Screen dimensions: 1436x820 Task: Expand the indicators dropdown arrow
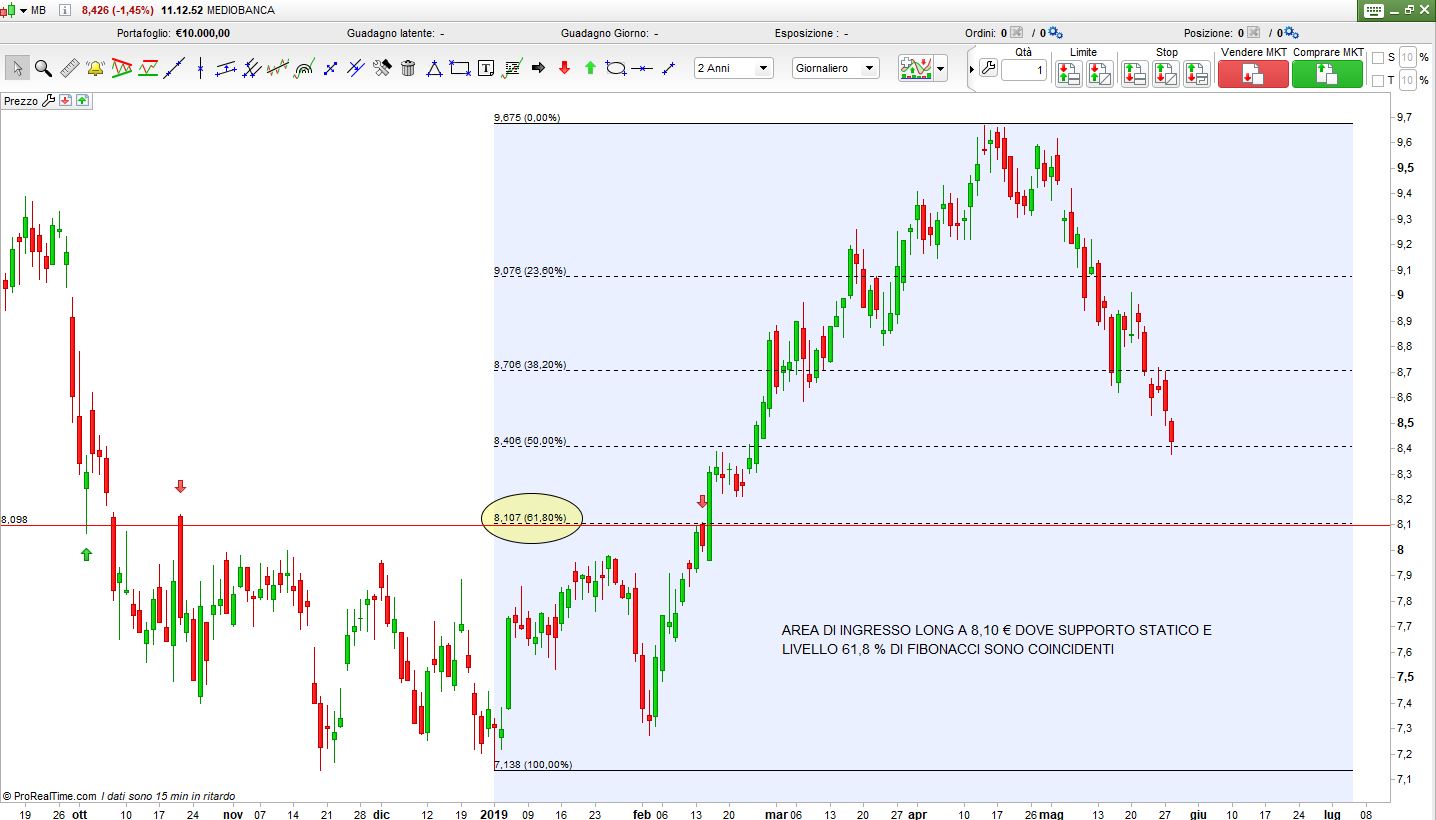pyautogui.click(x=941, y=69)
